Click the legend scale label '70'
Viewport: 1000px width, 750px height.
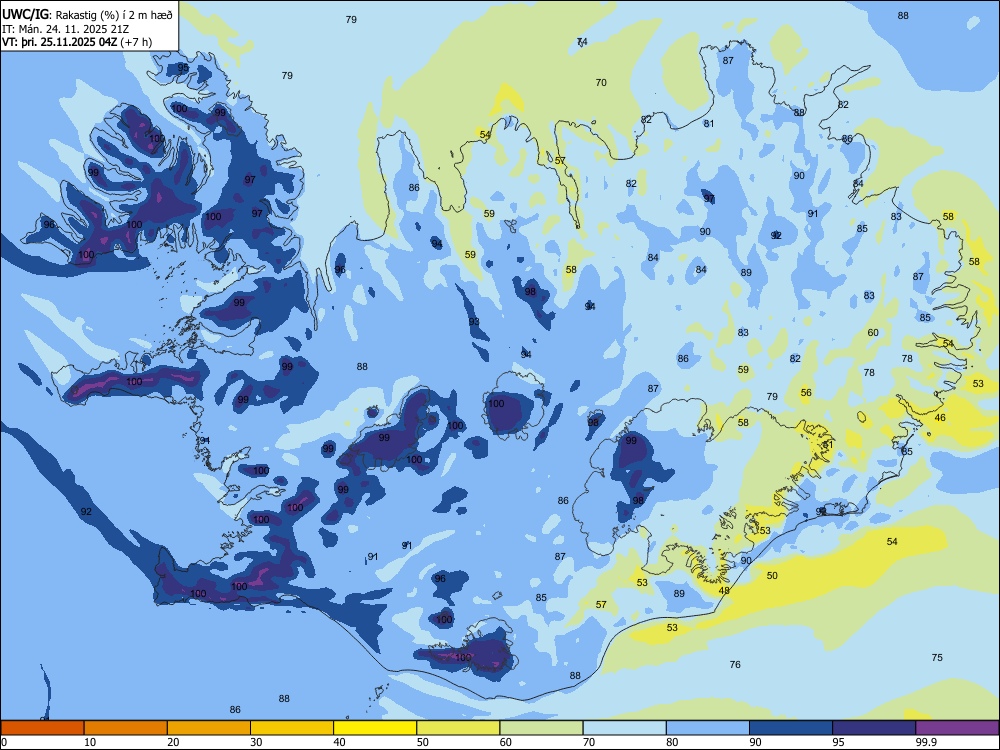point(589,742)
